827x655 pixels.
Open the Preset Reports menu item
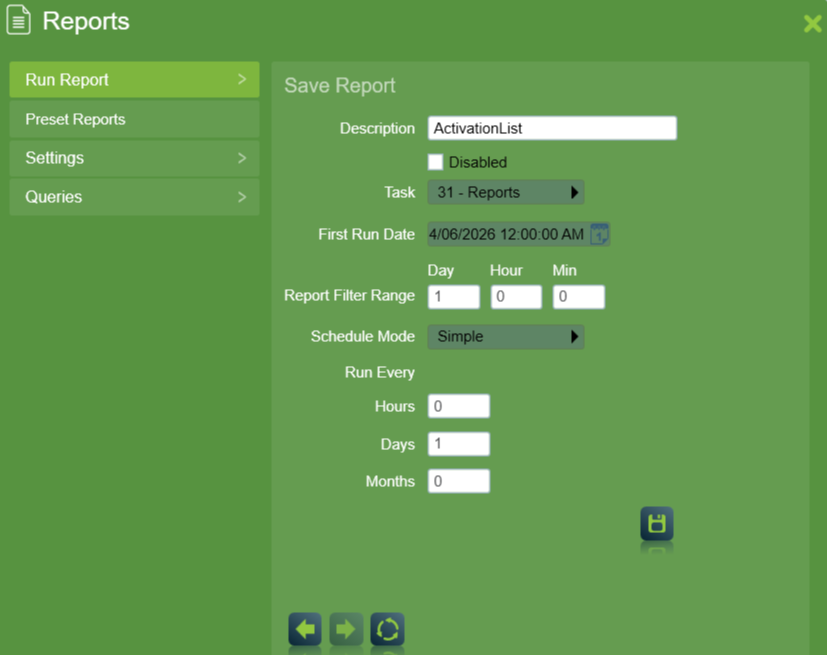click(134, 119)
